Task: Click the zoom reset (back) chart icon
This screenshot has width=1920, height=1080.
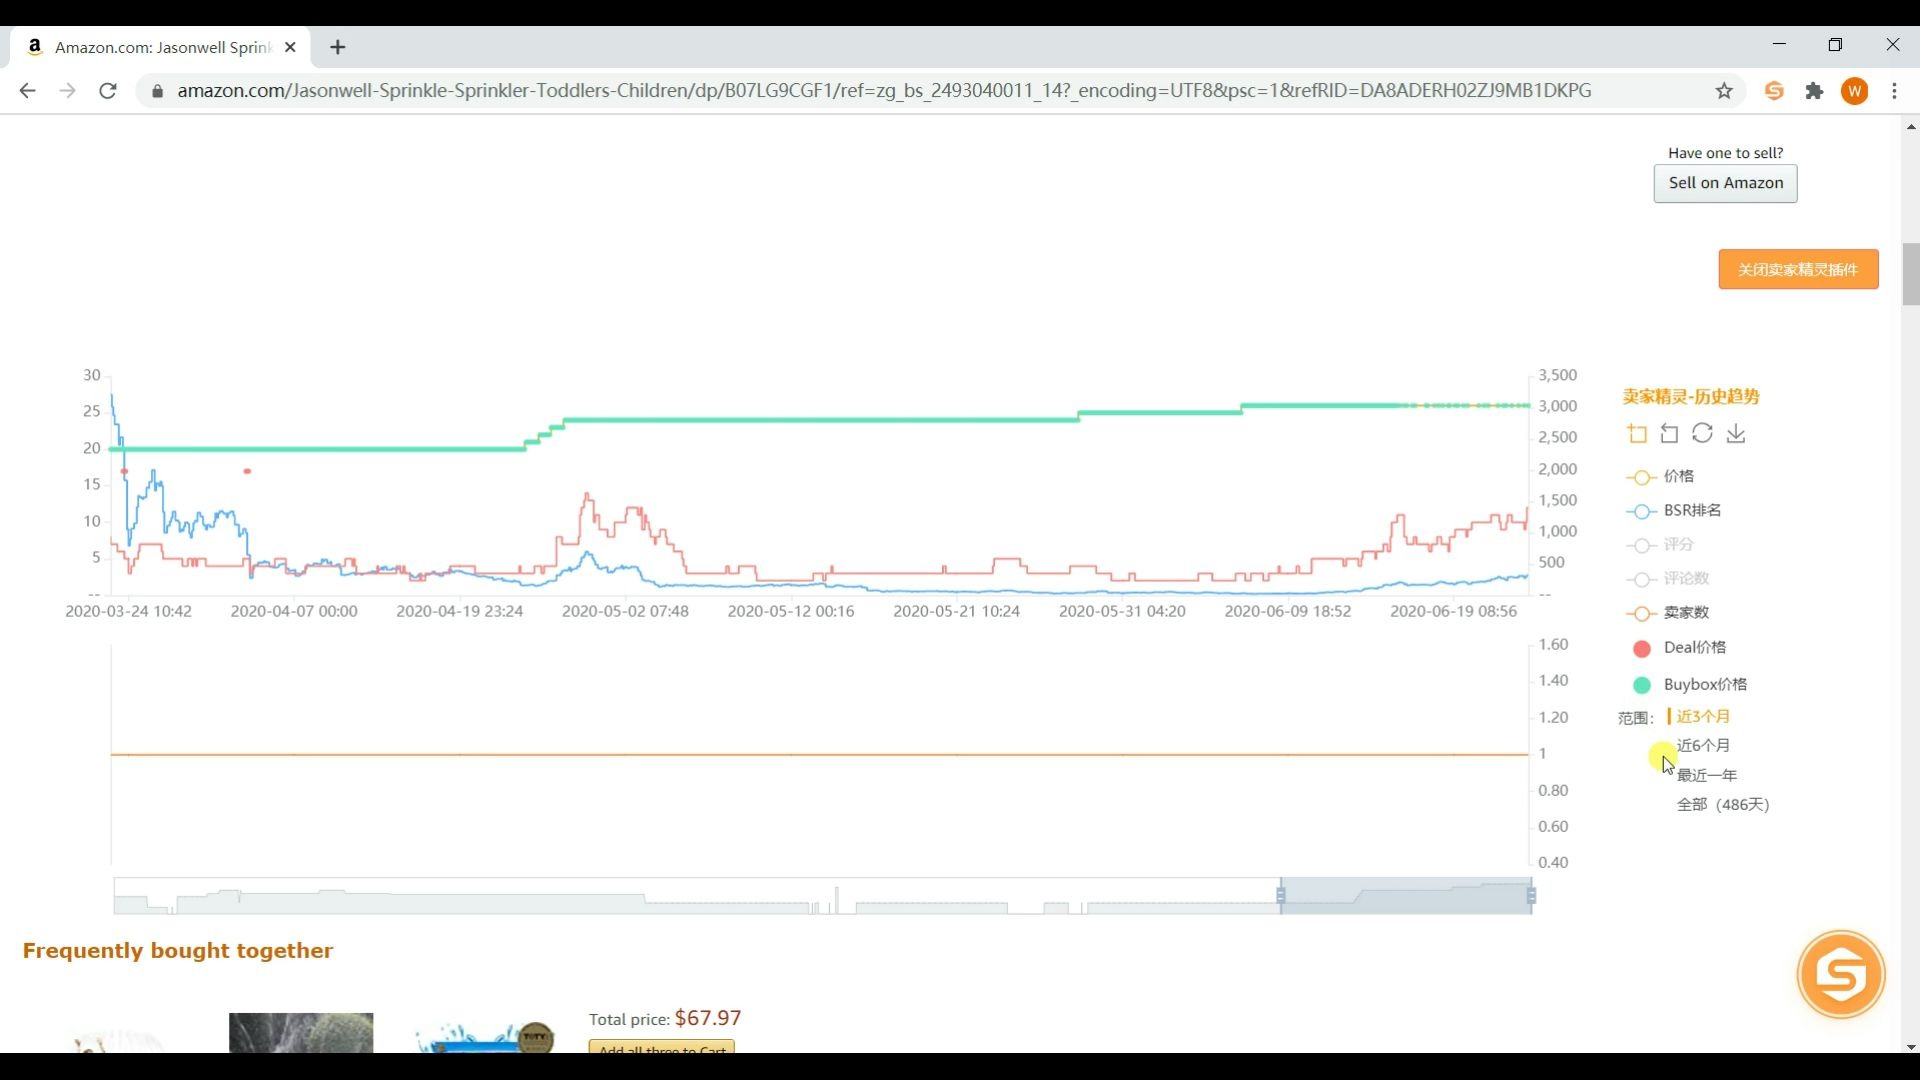Action: point(1669,433)
